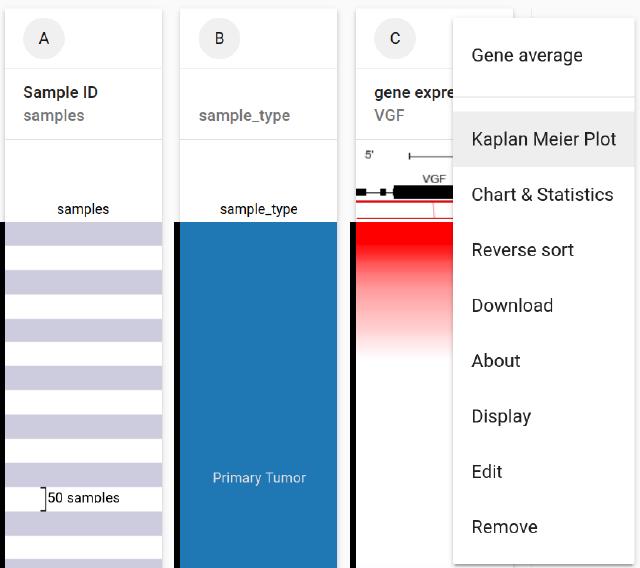
Task: Open the About menu item
Action: [496, 361]
